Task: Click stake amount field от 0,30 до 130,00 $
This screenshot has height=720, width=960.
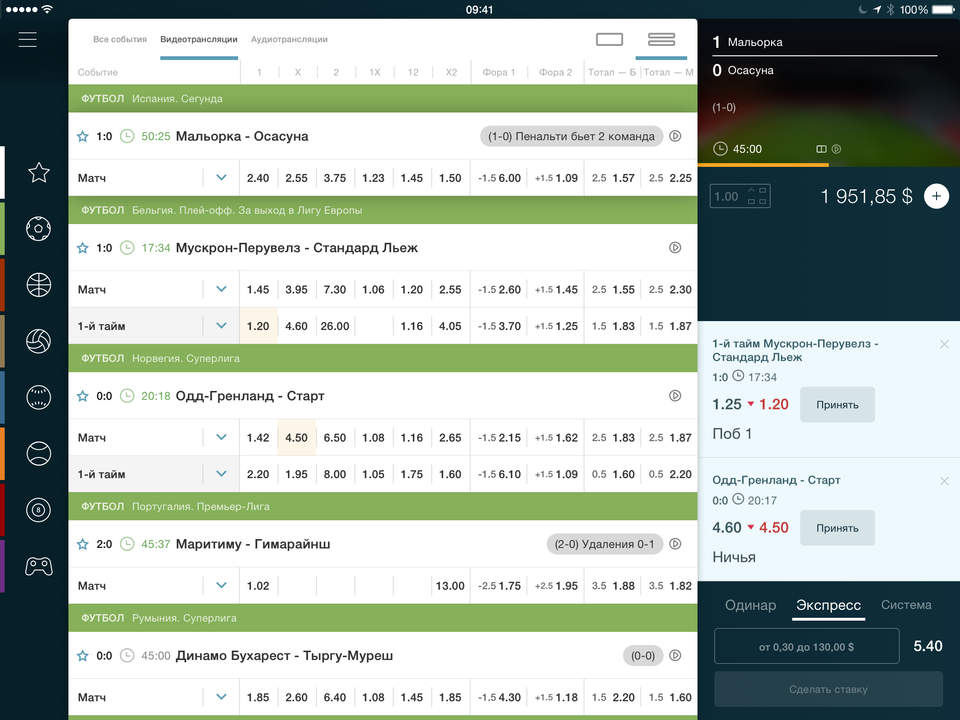Action: [x=806, y=647]
